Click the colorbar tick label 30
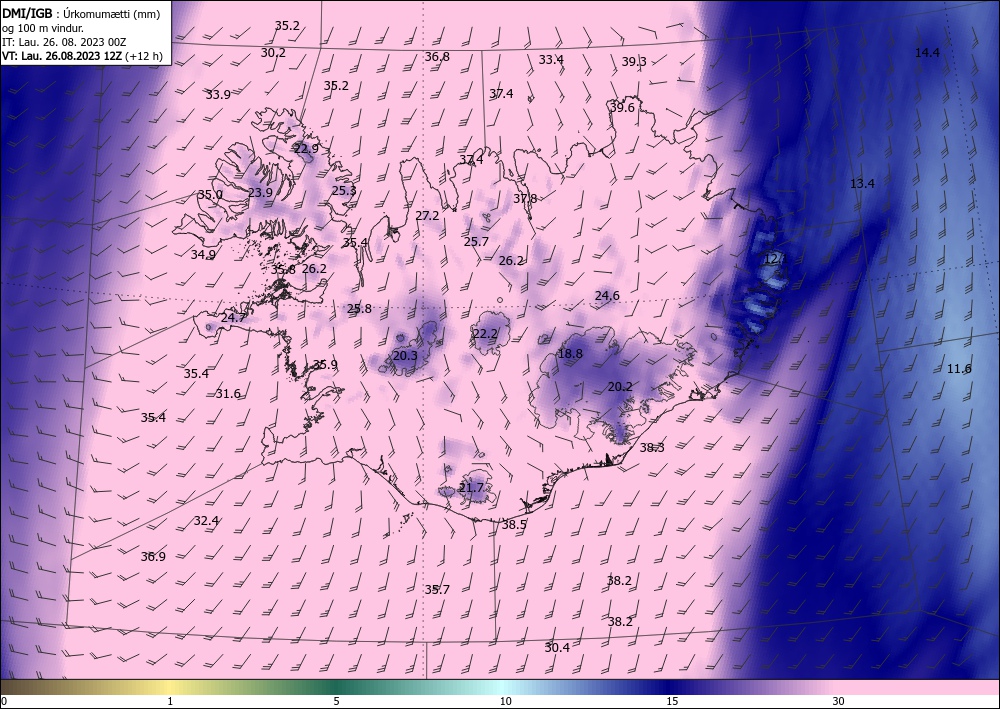1000x709 pixels. pos(839,701)
